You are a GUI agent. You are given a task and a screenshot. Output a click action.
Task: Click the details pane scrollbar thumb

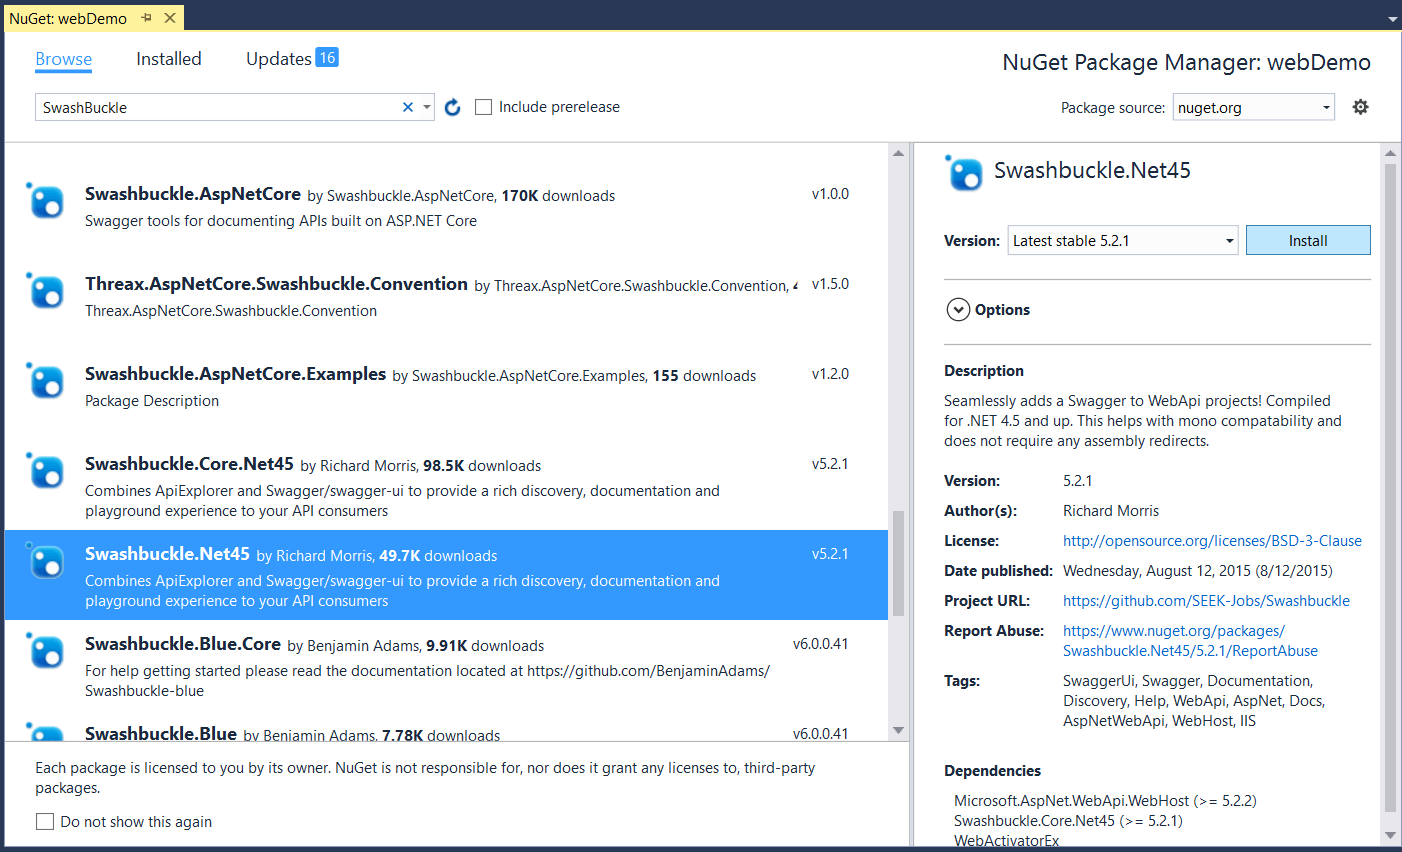tap(1390, 488)
